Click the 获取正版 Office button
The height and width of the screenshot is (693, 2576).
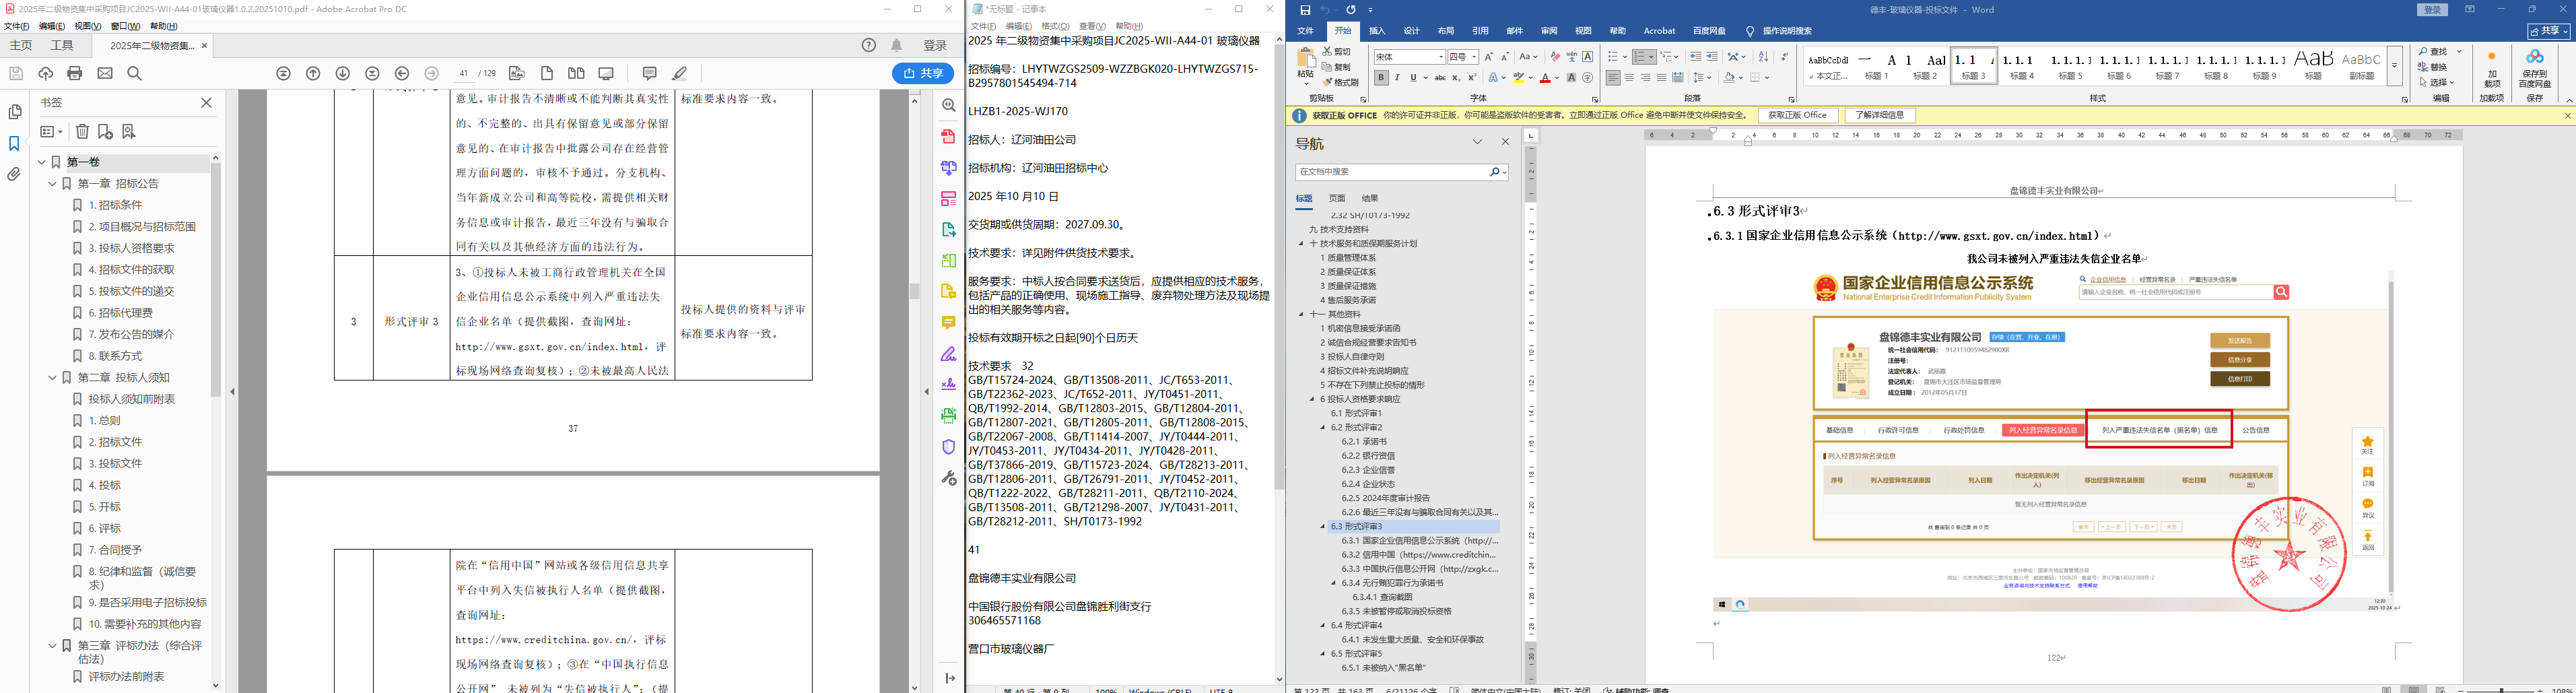coord(1797,116)
